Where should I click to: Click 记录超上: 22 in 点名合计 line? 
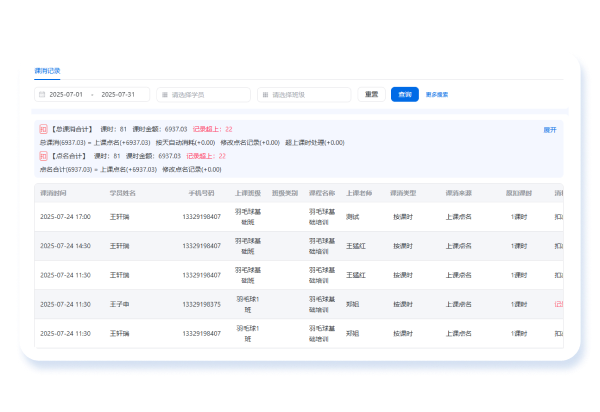(x=206, y=156)
